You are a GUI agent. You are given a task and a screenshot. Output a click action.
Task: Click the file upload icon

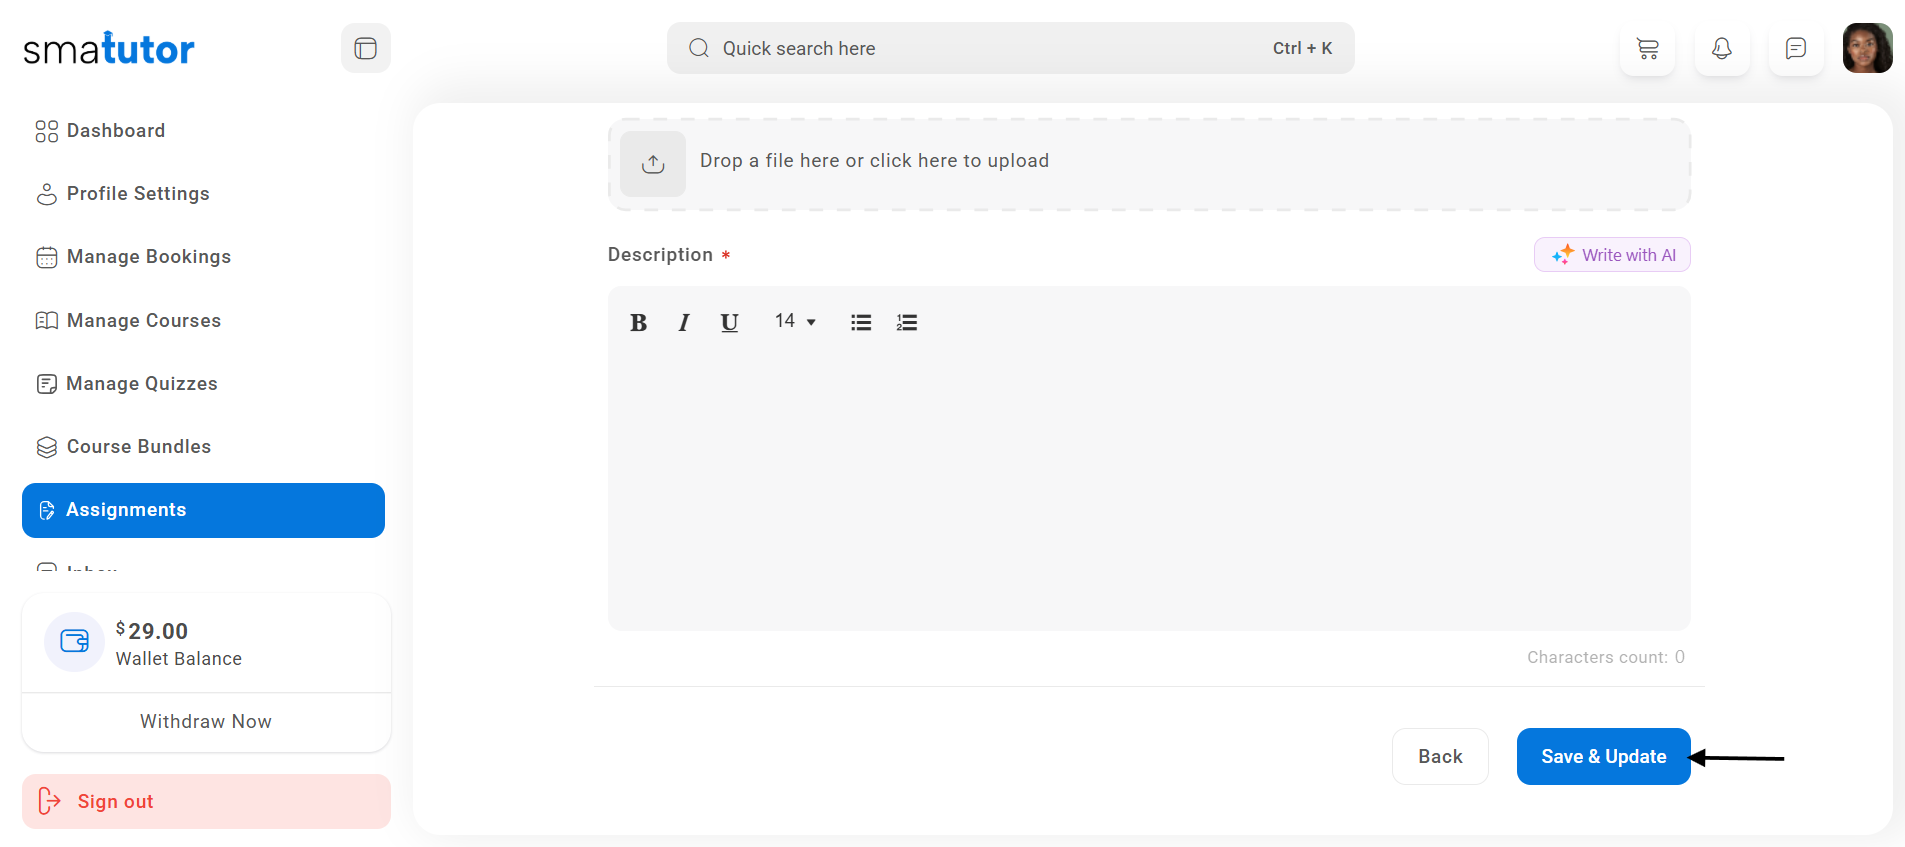click(653, 163)
